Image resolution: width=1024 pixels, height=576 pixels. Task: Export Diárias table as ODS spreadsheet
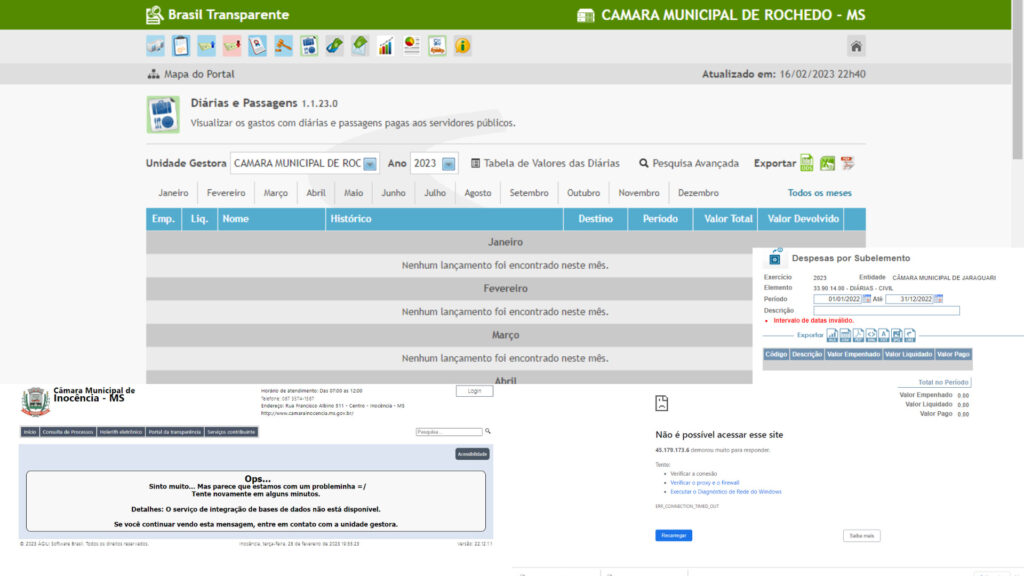(807, 163)
